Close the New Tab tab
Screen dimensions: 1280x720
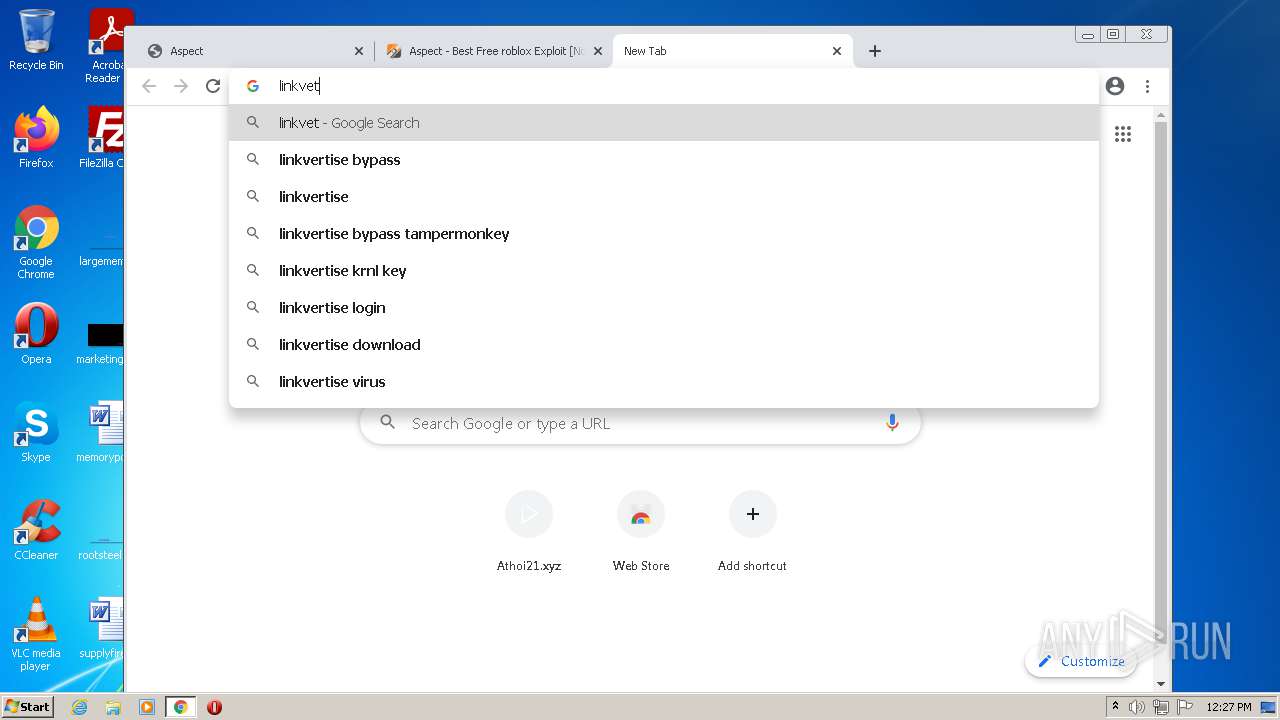coord(837,51)
